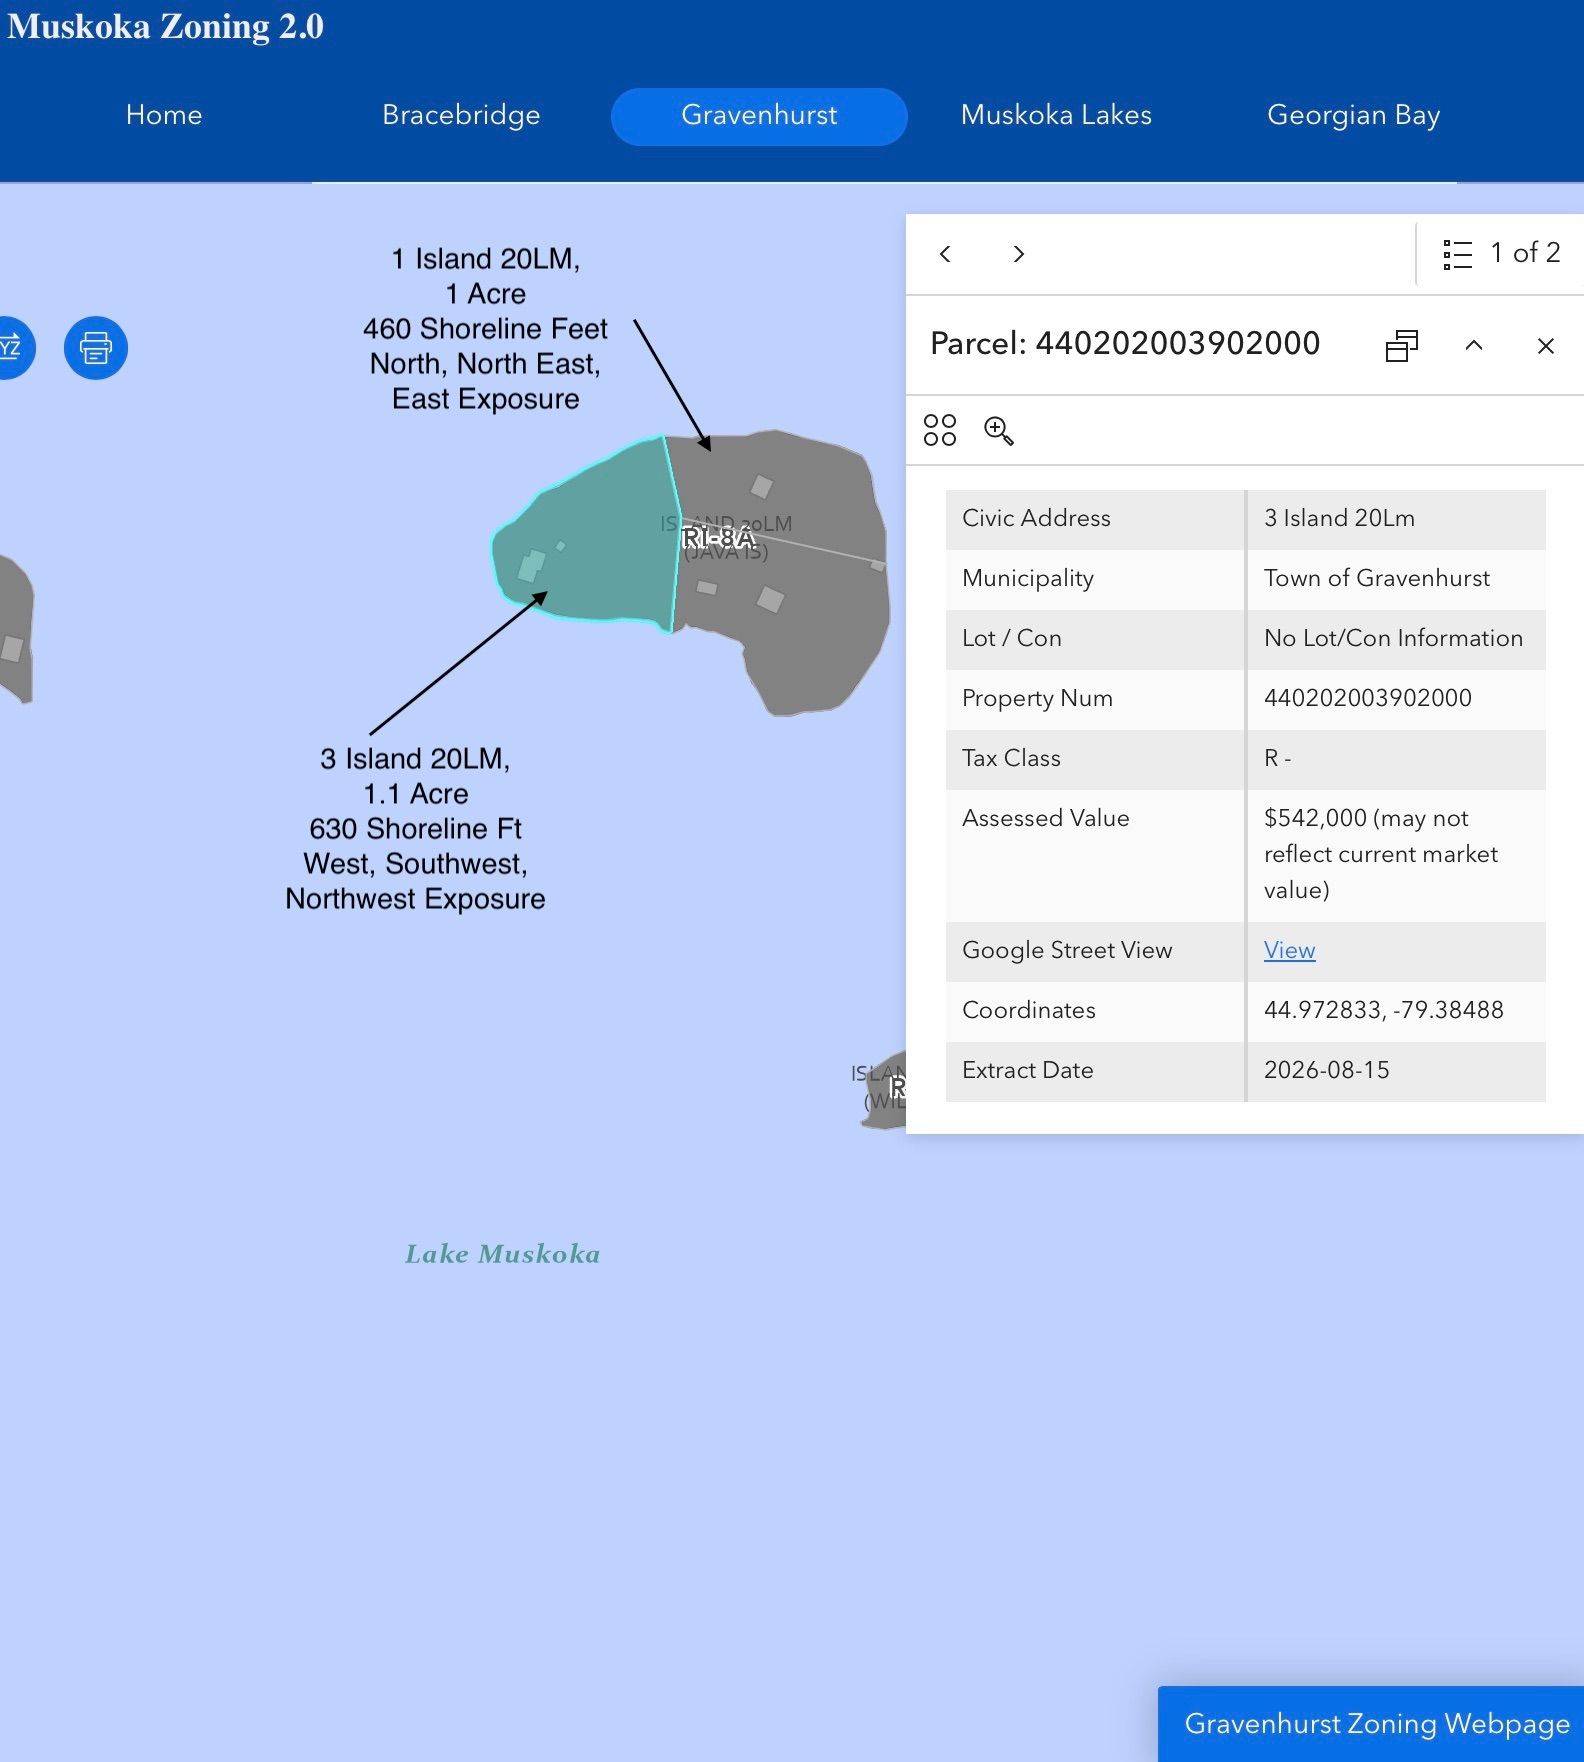The height and width of the screenshot is (1762, 1584).
Task: Close the parcel popup
Action: (x=1545, y=346)
